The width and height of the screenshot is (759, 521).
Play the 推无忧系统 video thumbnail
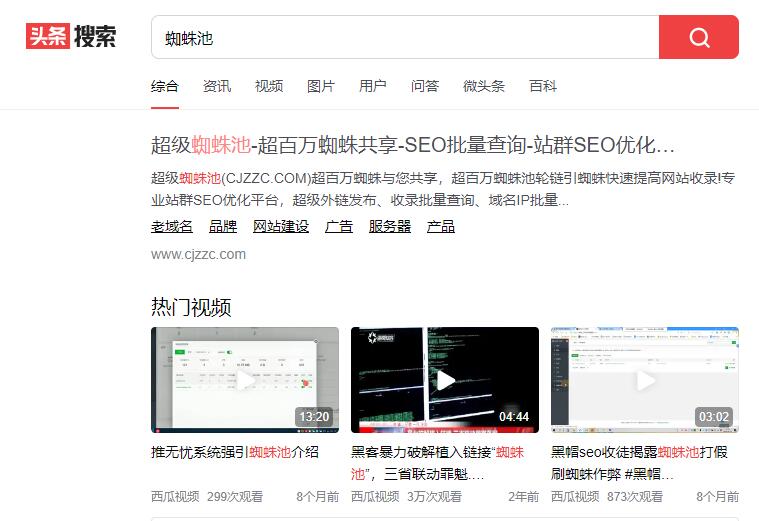coord(244,379)
